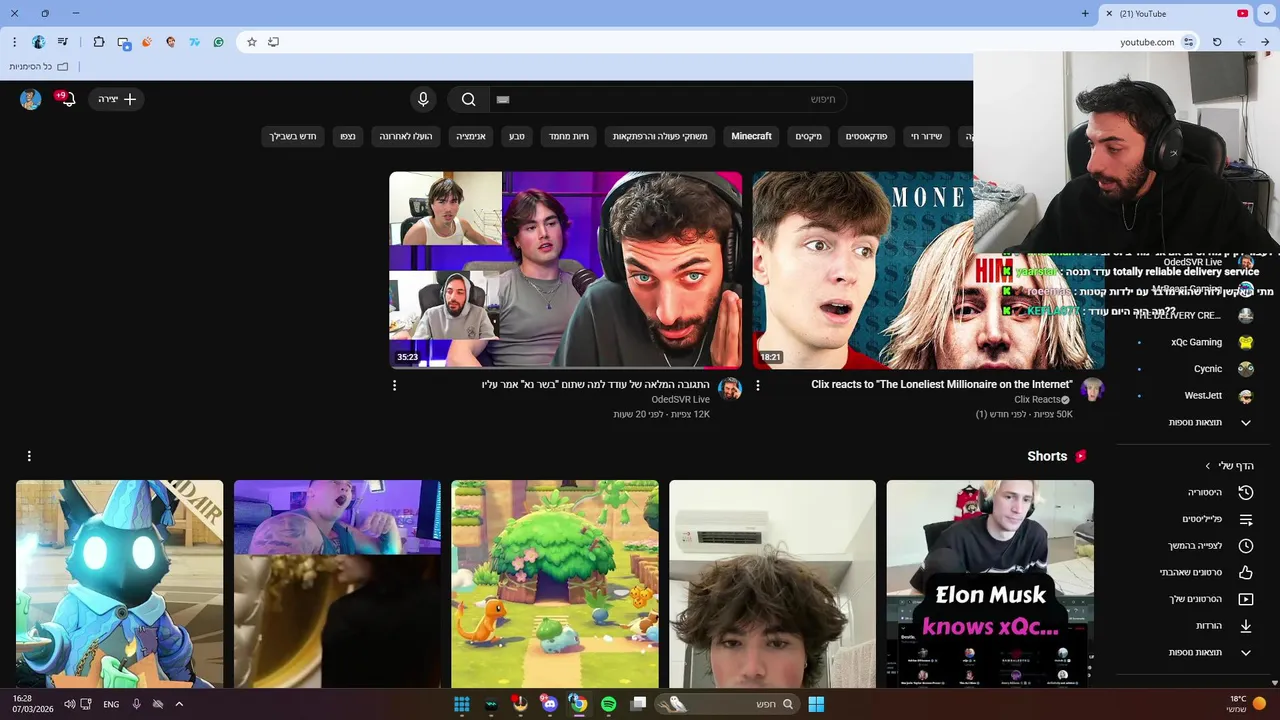Open Clix Reacts channel avatar
The height and width of the screenshot is (720, 1280).
coord(1092,389)
